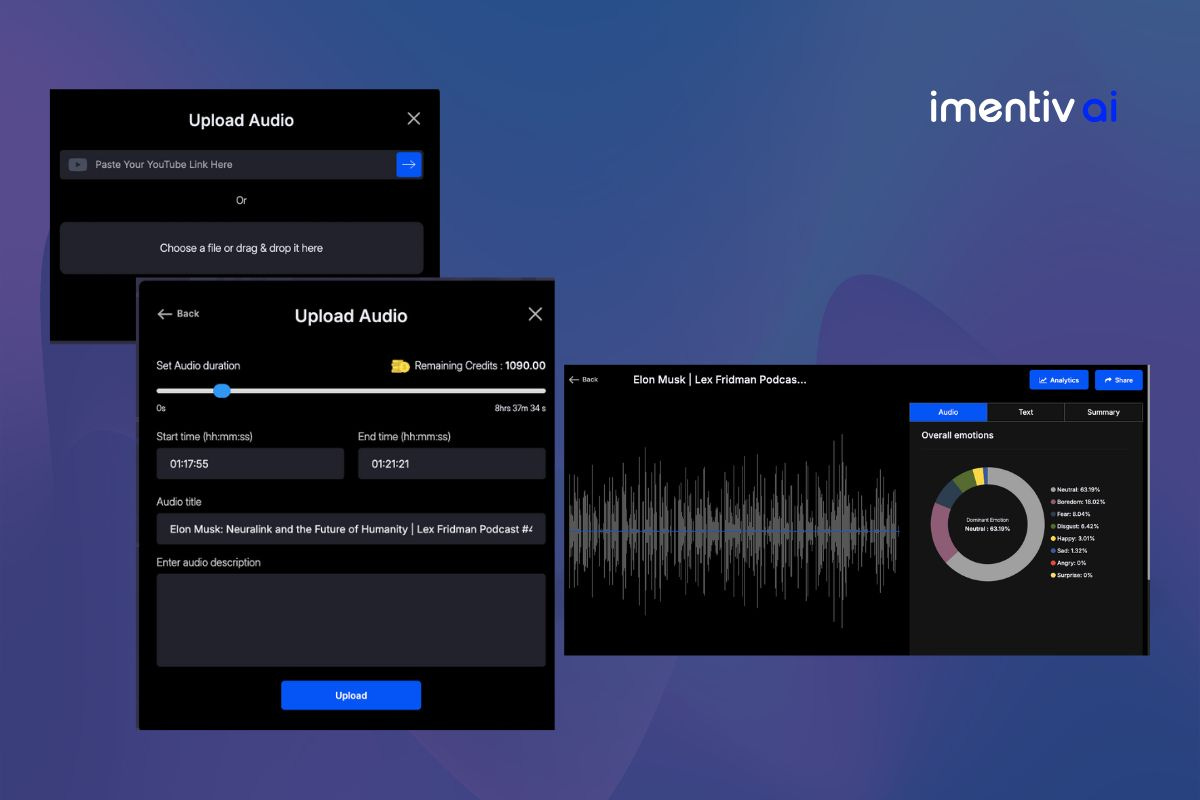
Task: Switch to the Audio tab
Action: 948,412
